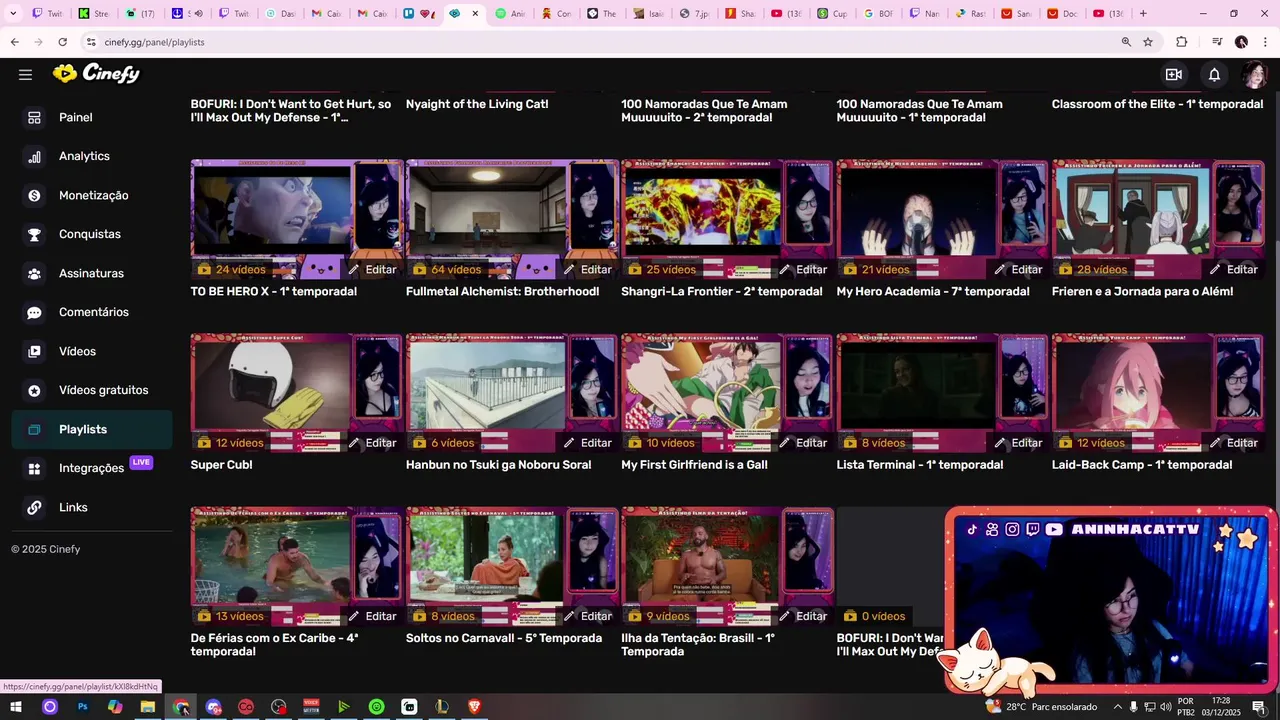The image size is (1280, 720).
Task: Go back with the browser back arrow
Action: tap(14, 42)
